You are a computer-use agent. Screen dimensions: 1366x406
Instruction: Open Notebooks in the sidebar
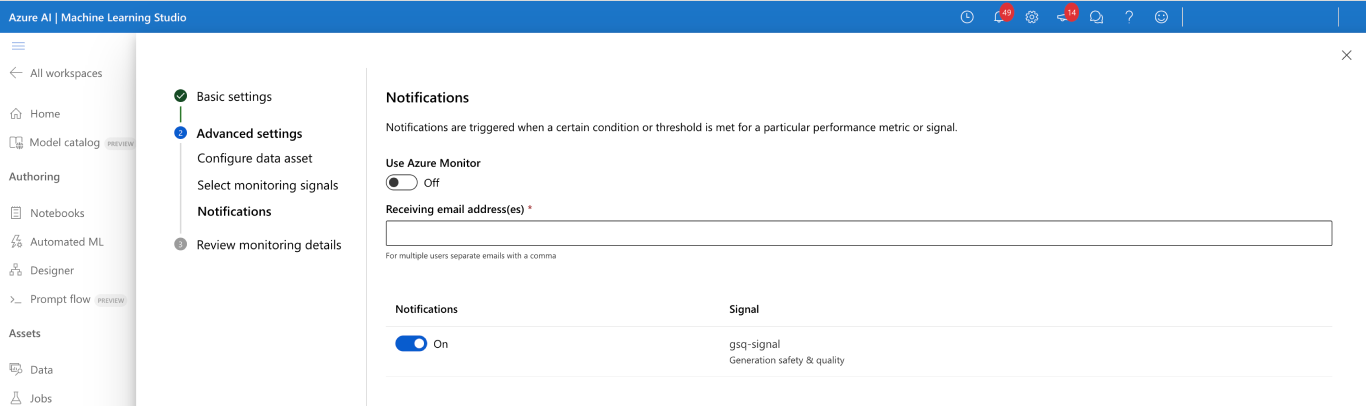tap(56, 213)
